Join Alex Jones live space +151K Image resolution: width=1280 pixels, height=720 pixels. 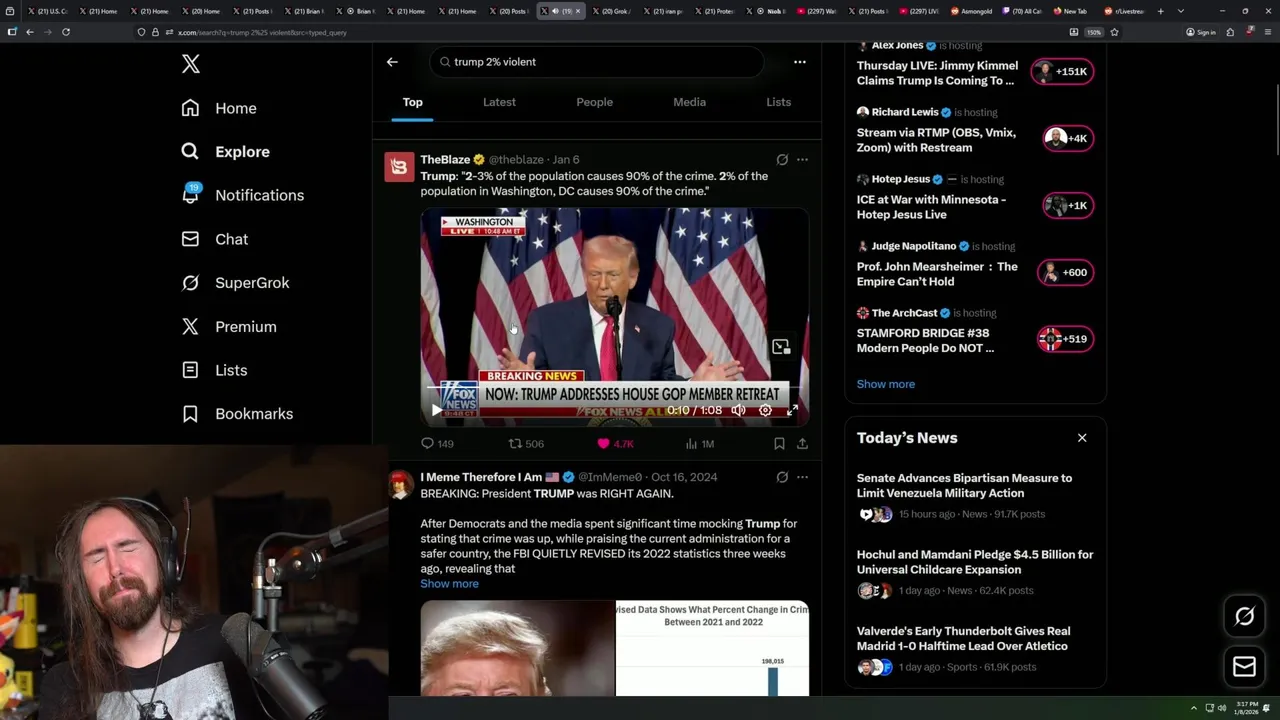coord(1062,72)
